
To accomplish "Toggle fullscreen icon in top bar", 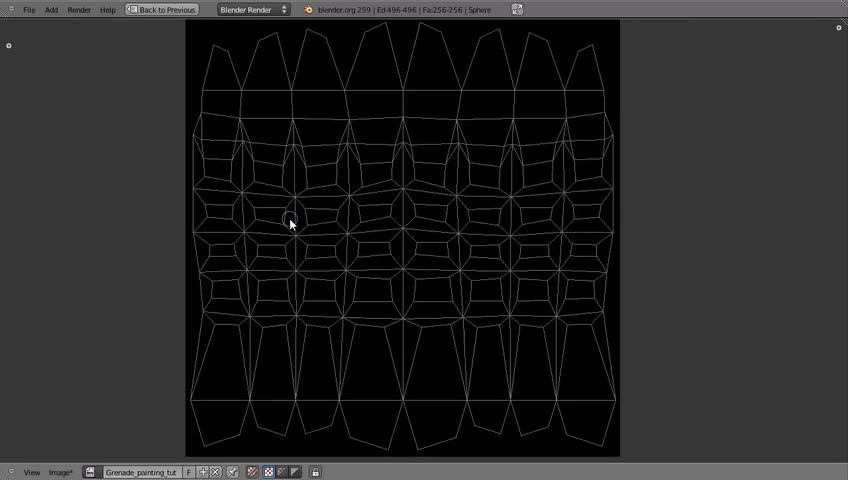I will click(517, 10).
